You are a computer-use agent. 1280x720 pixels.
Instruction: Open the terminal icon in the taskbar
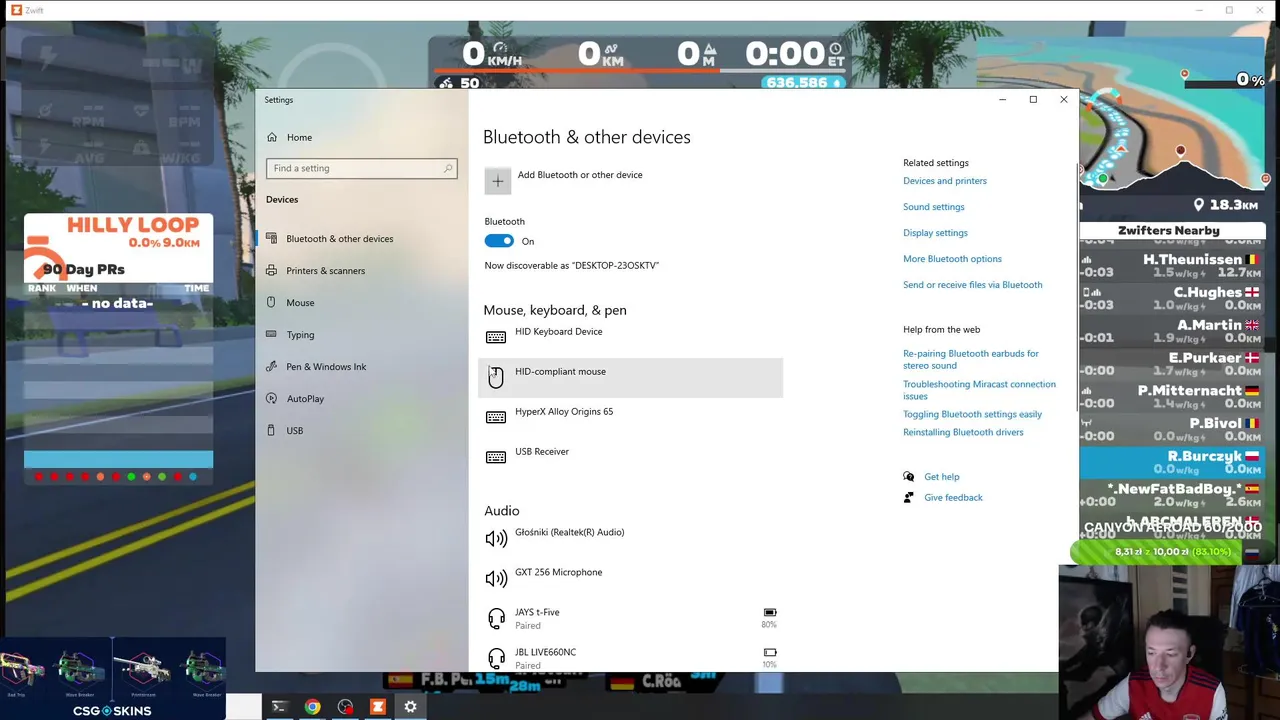coord(279,707)
